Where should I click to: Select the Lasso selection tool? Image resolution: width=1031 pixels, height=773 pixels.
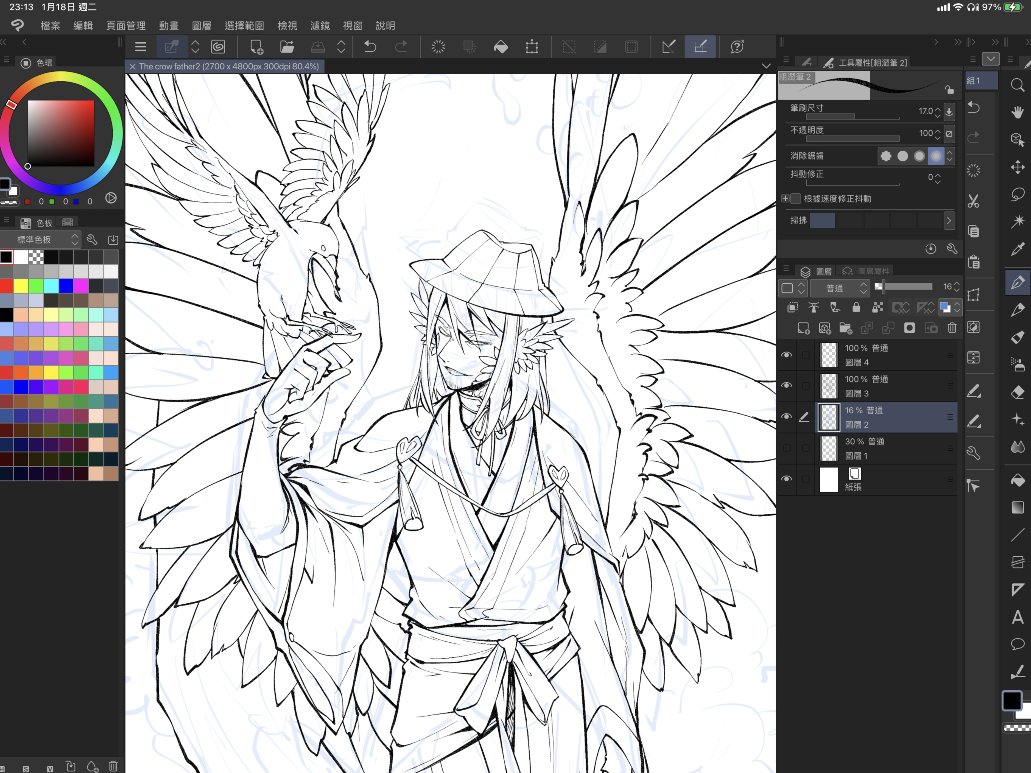pos(1017,195)
